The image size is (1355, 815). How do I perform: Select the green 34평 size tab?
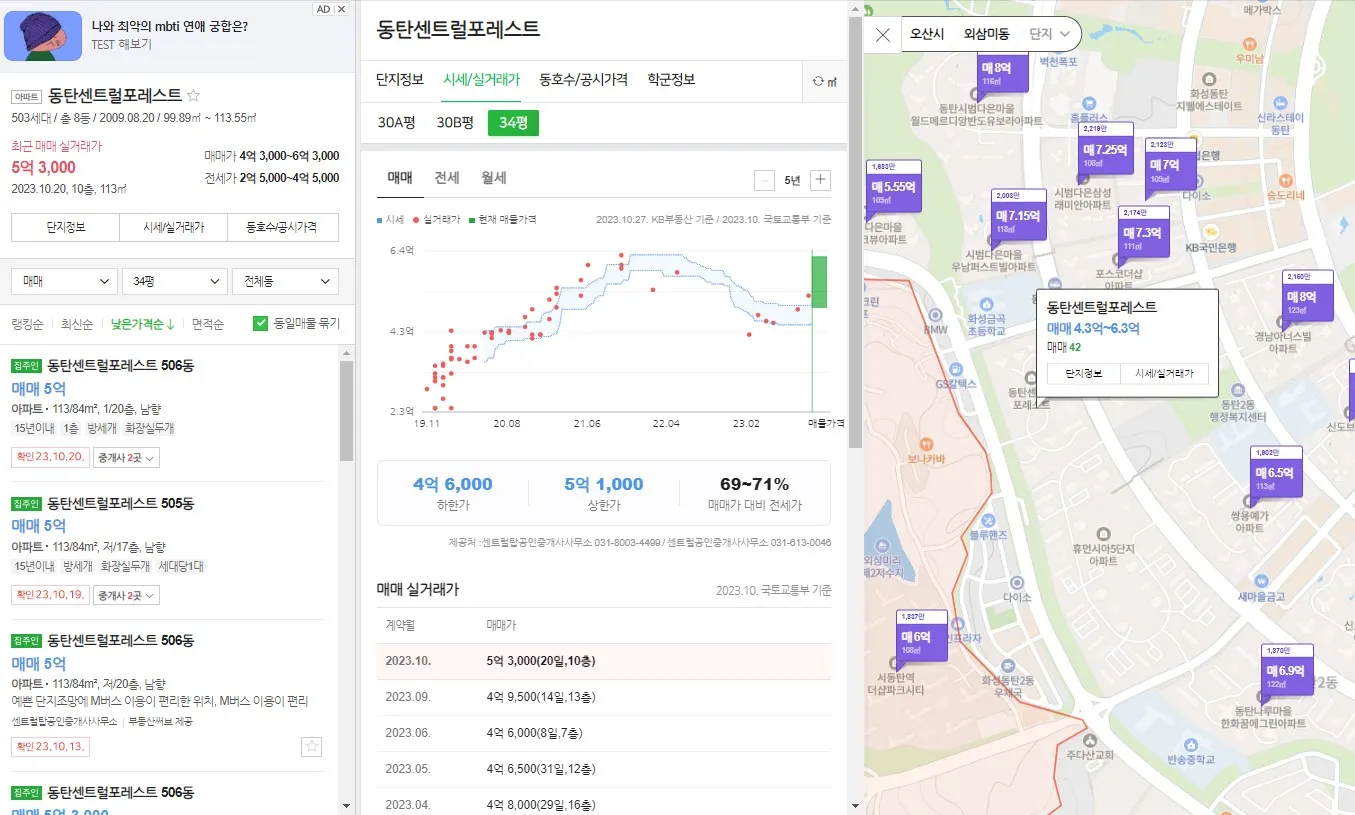(x=514, y=123)
